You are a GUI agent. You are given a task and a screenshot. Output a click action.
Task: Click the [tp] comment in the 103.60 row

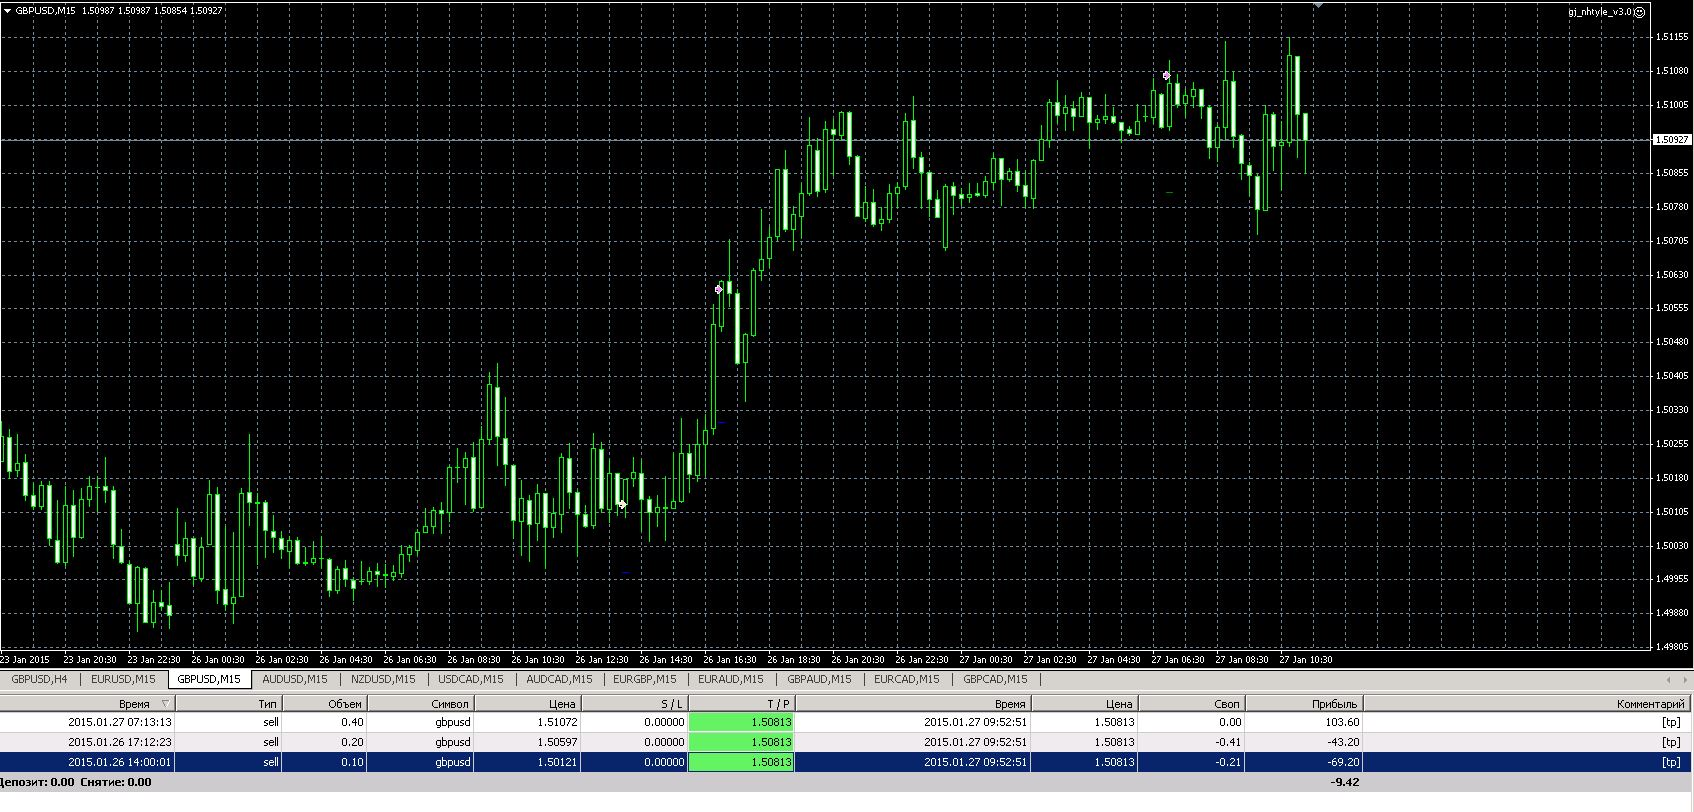pyautogui.click(x=1671, y=722)
